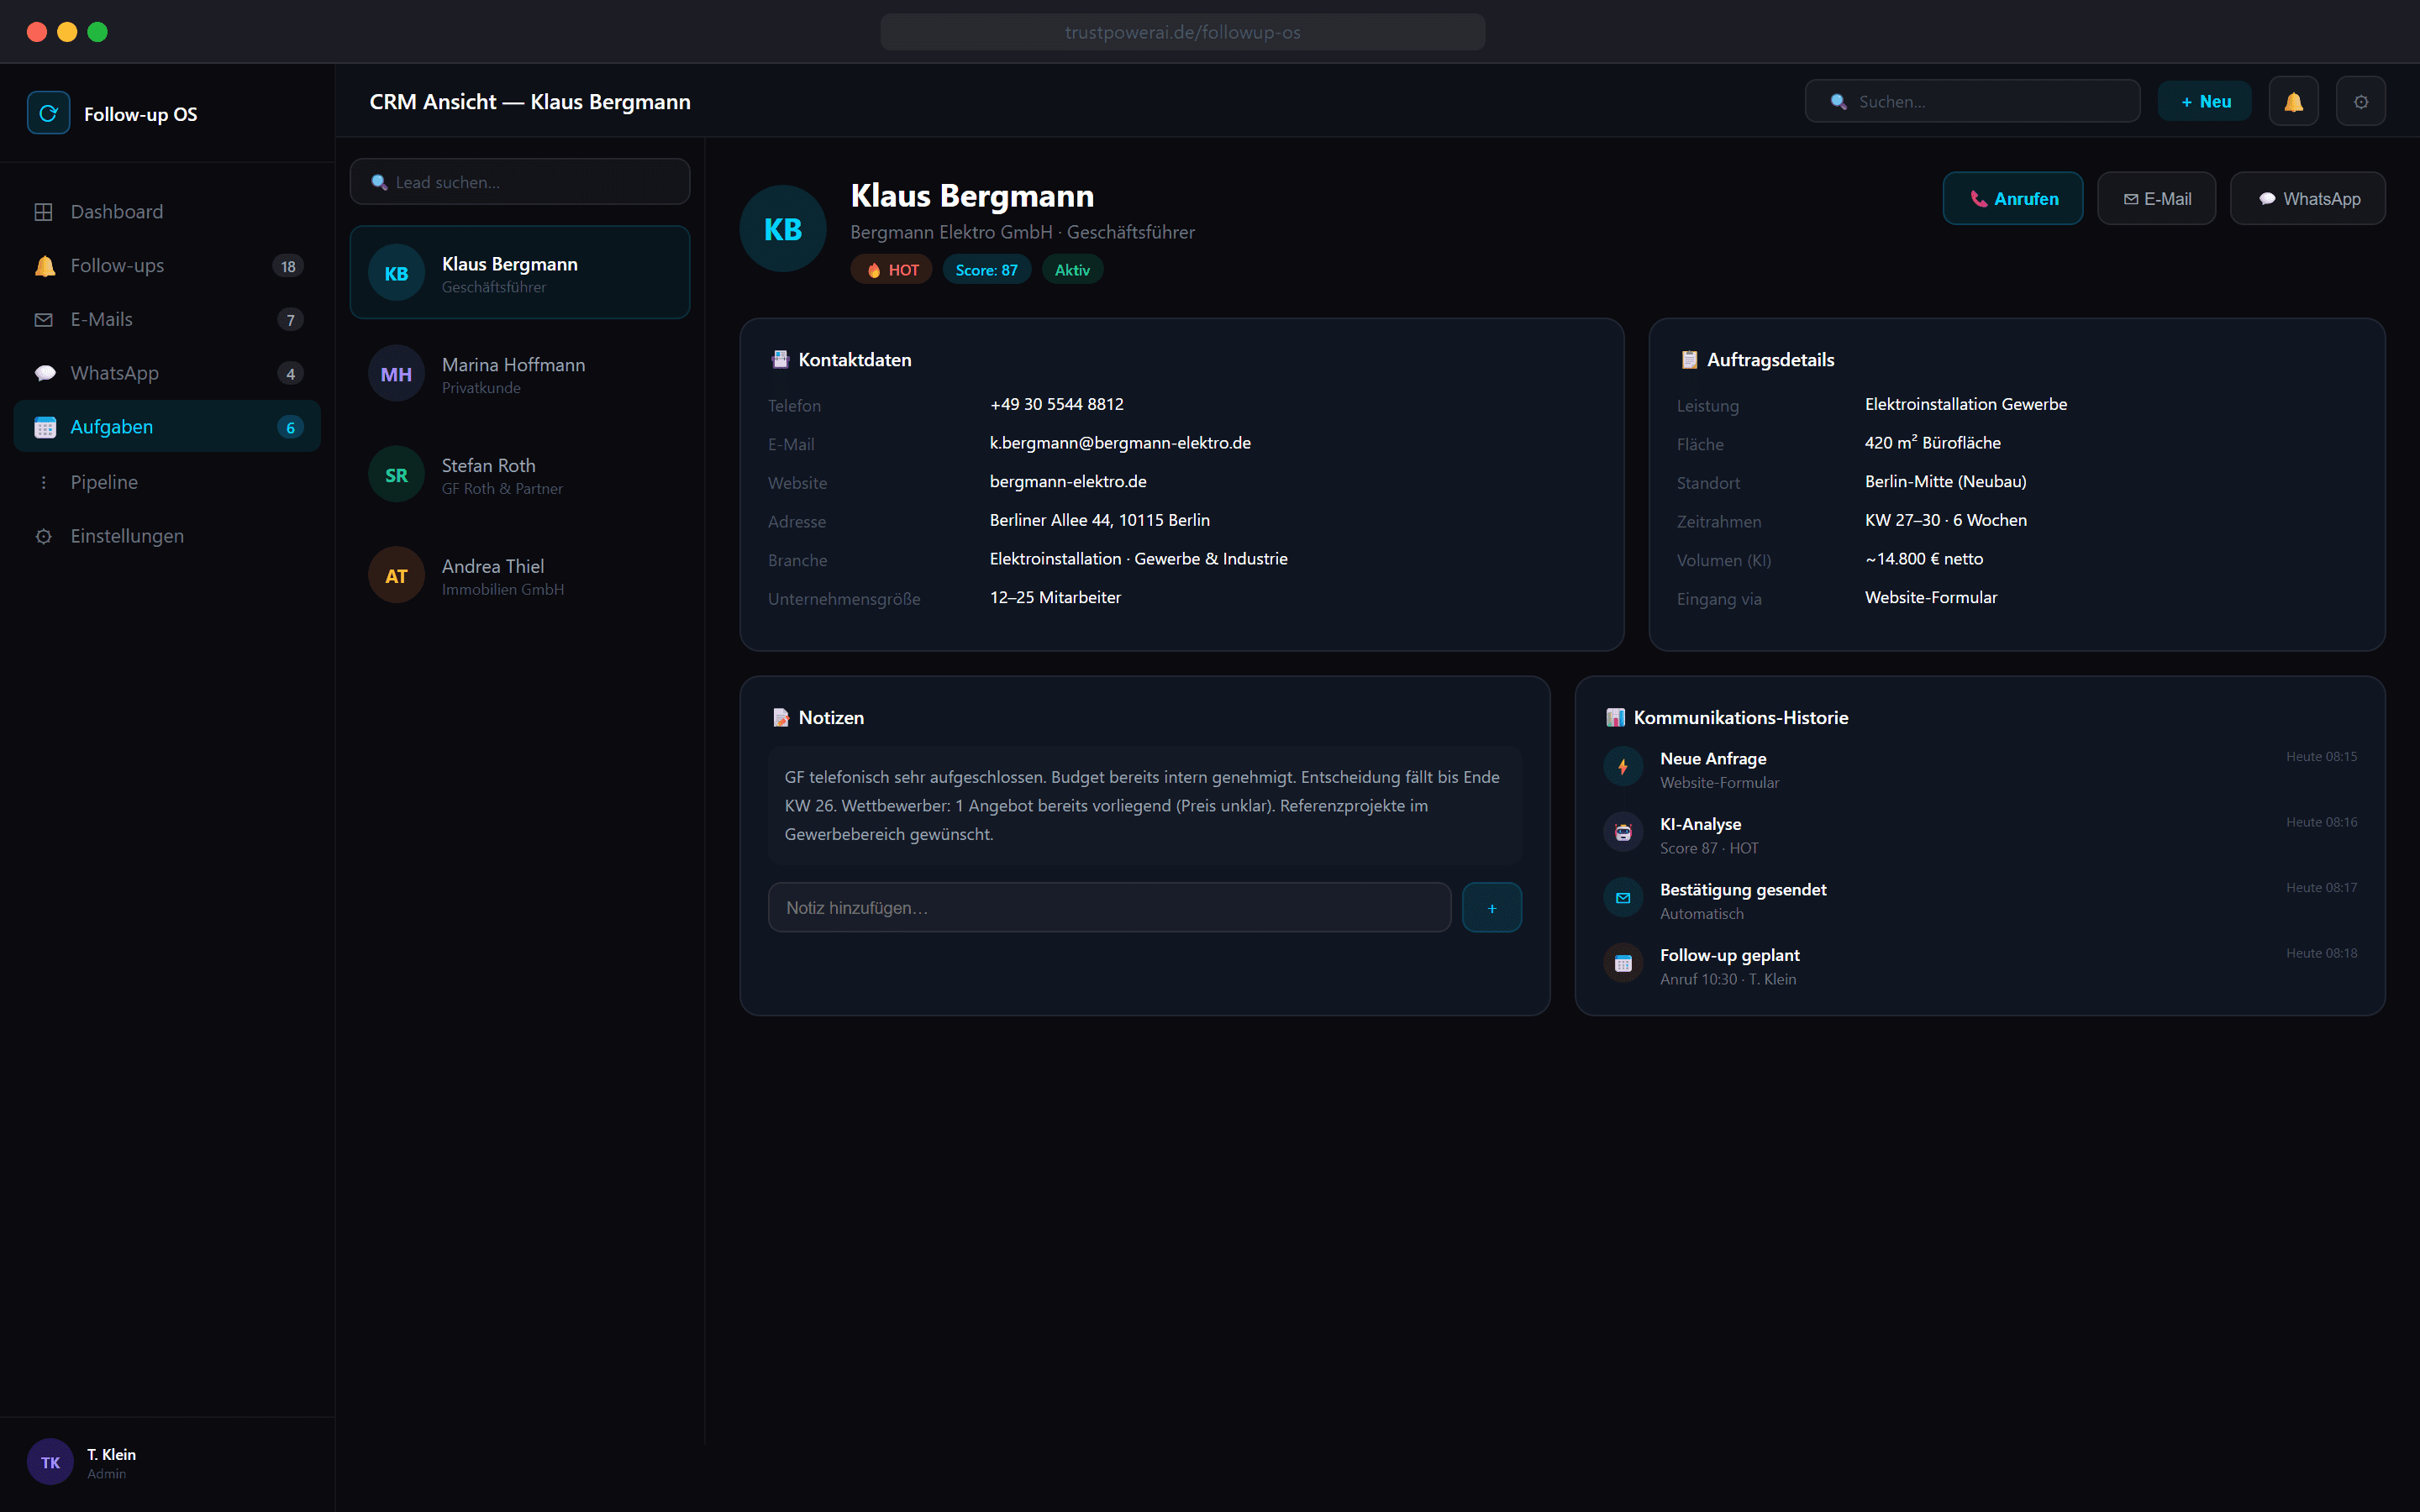Screen dimensions: 2420x1512
Task: Click the large KB profile avatar
Action: click(783, 229)
